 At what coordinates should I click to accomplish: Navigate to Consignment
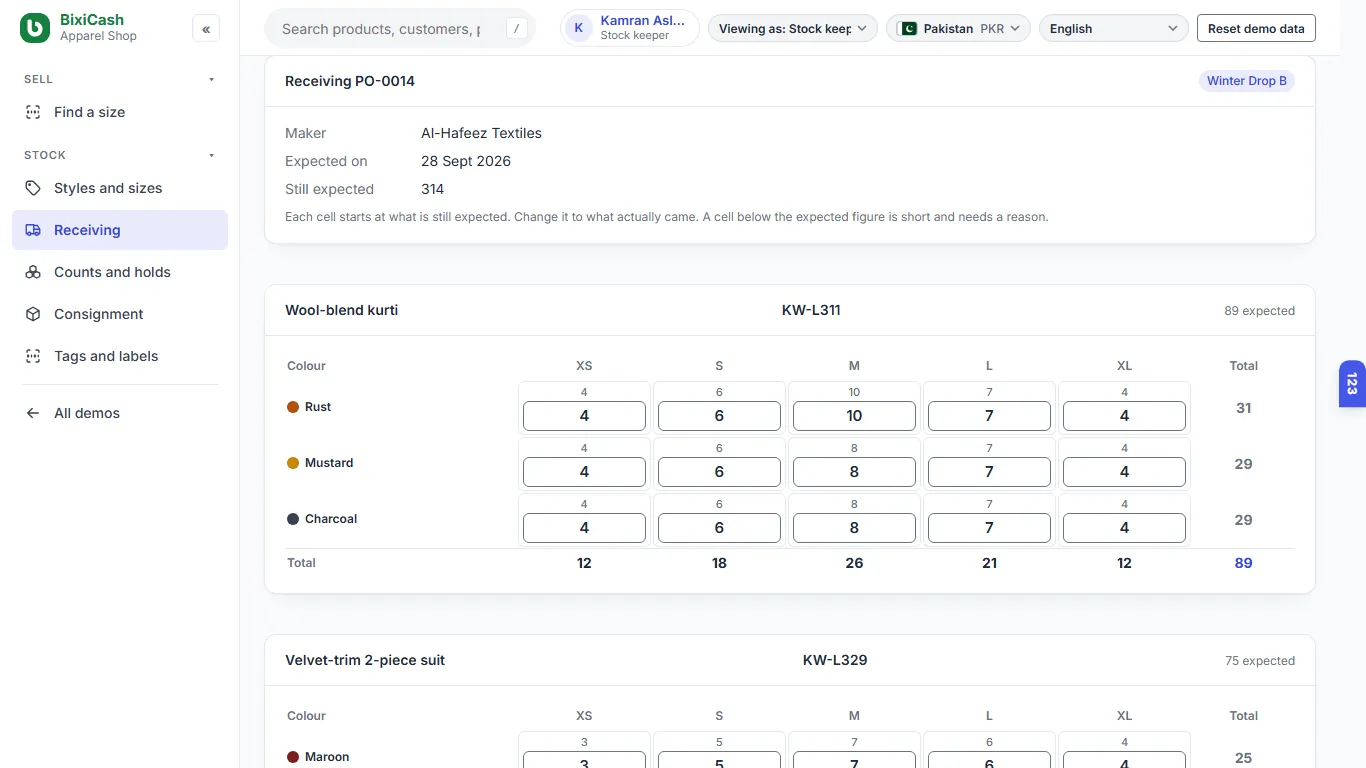(x=120, y=314)
